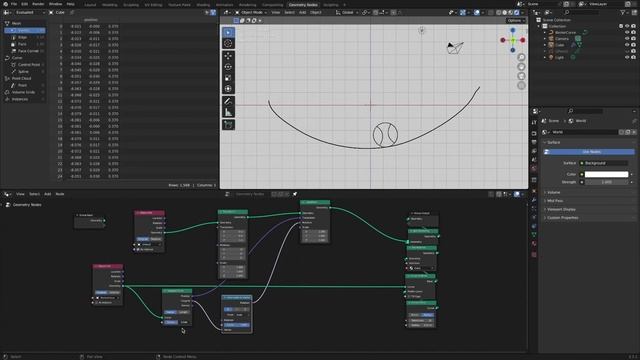Open the Window menu
The image size is (640, 360).
pyautogui.click(x=56, y=4)
